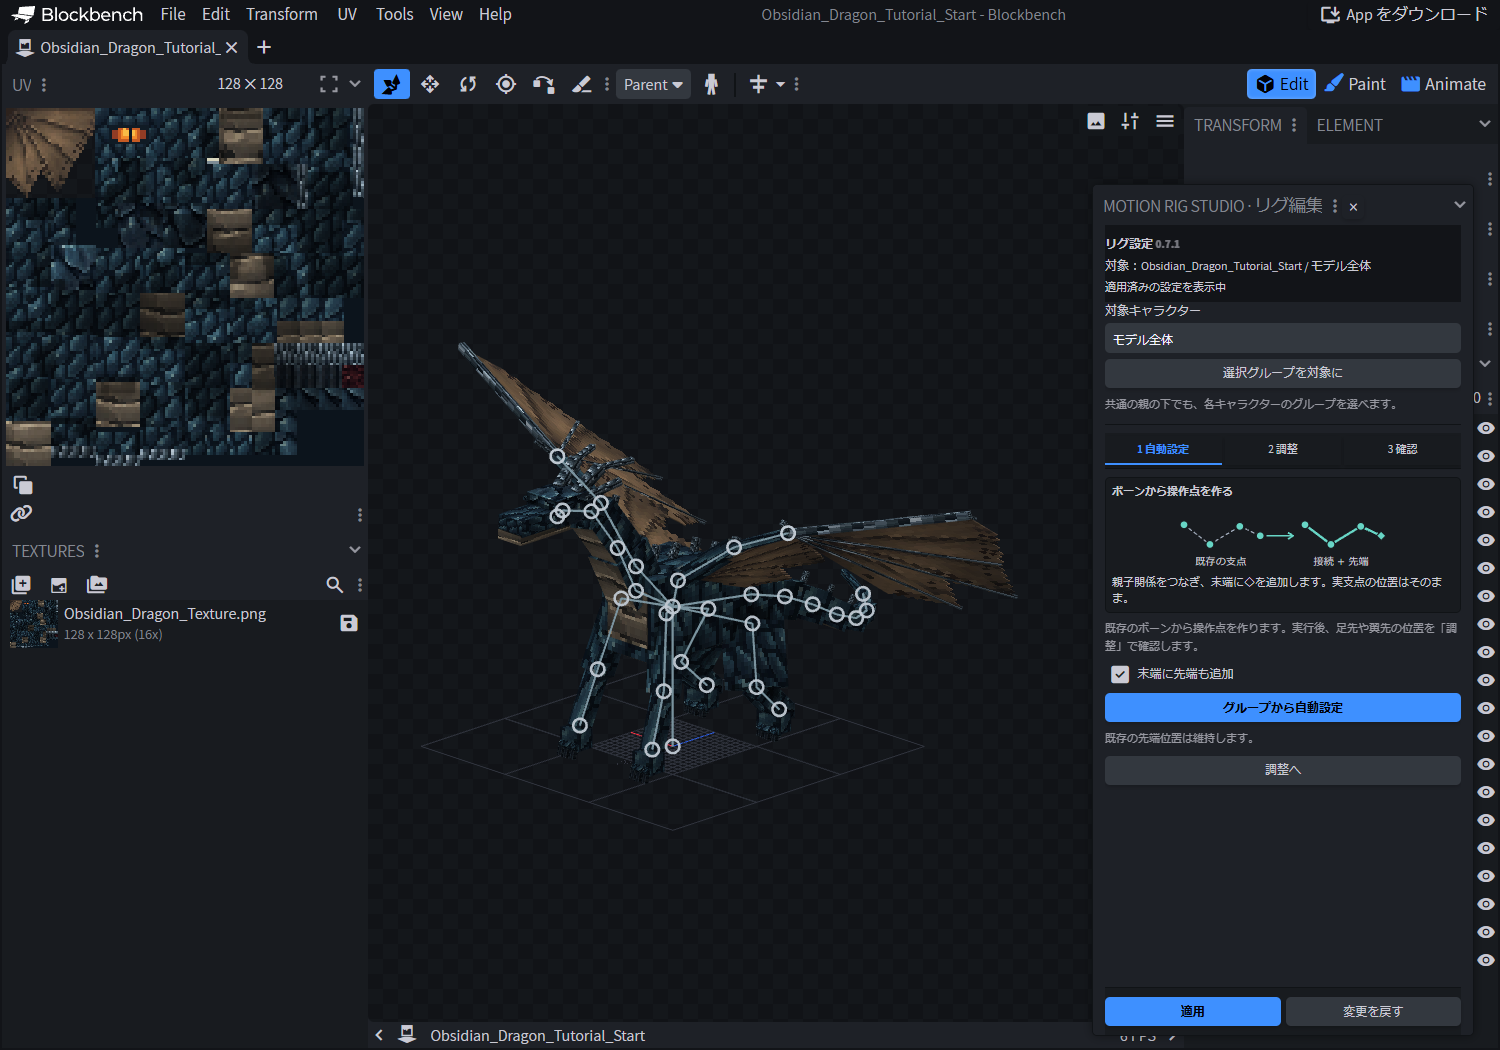
Task: Open the chevron dropdown next to UV fullscreen icon
Action: [355, 84]
